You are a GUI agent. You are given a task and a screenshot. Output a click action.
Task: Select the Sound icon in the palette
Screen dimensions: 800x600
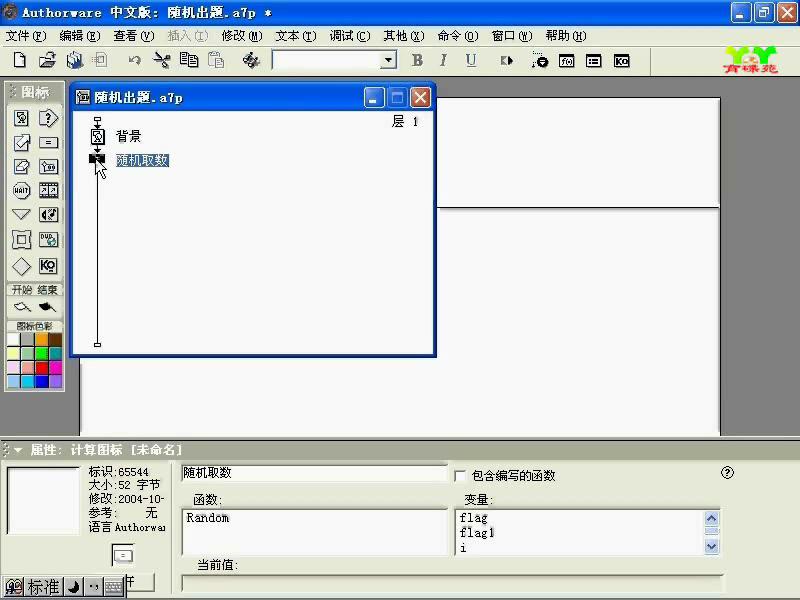pos(48,214)
